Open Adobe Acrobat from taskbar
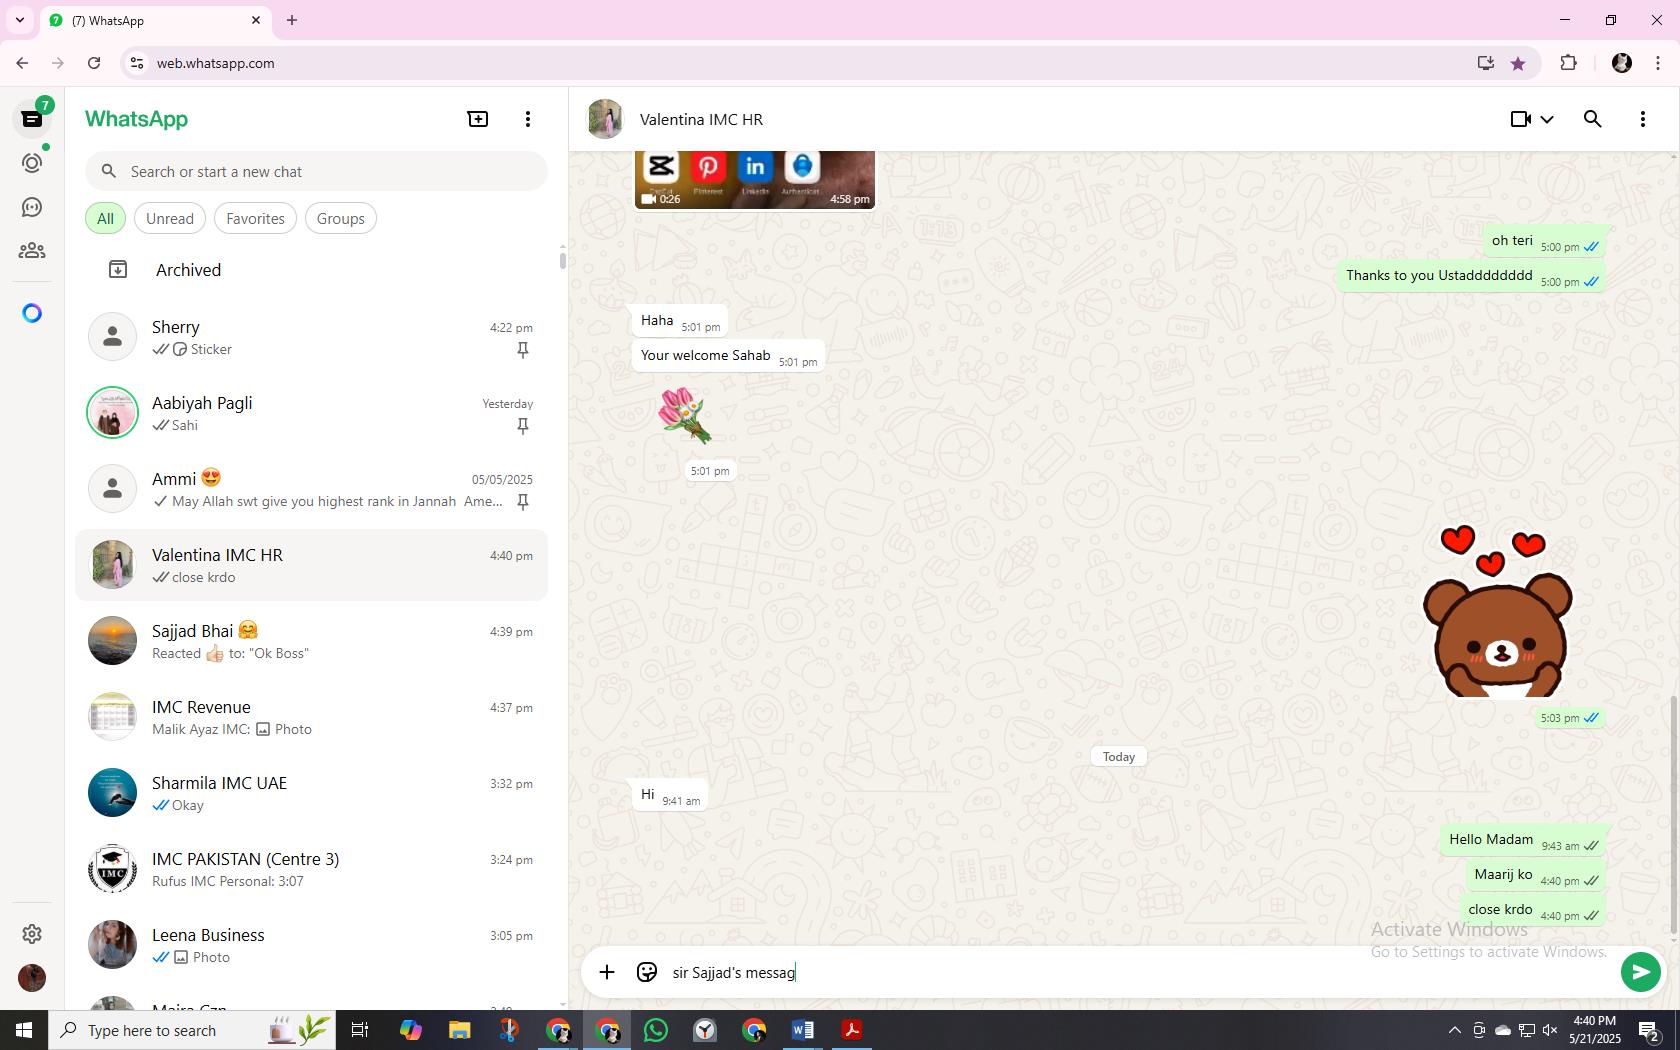 852,1030
